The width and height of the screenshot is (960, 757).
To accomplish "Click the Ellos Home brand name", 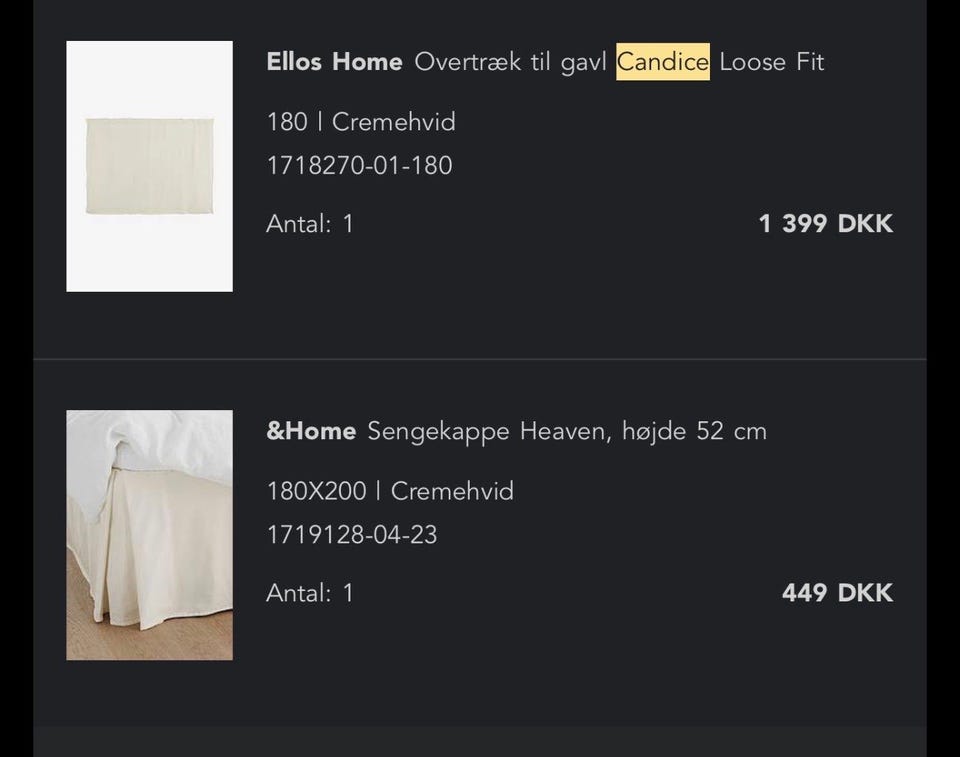I will pos(334,62).
